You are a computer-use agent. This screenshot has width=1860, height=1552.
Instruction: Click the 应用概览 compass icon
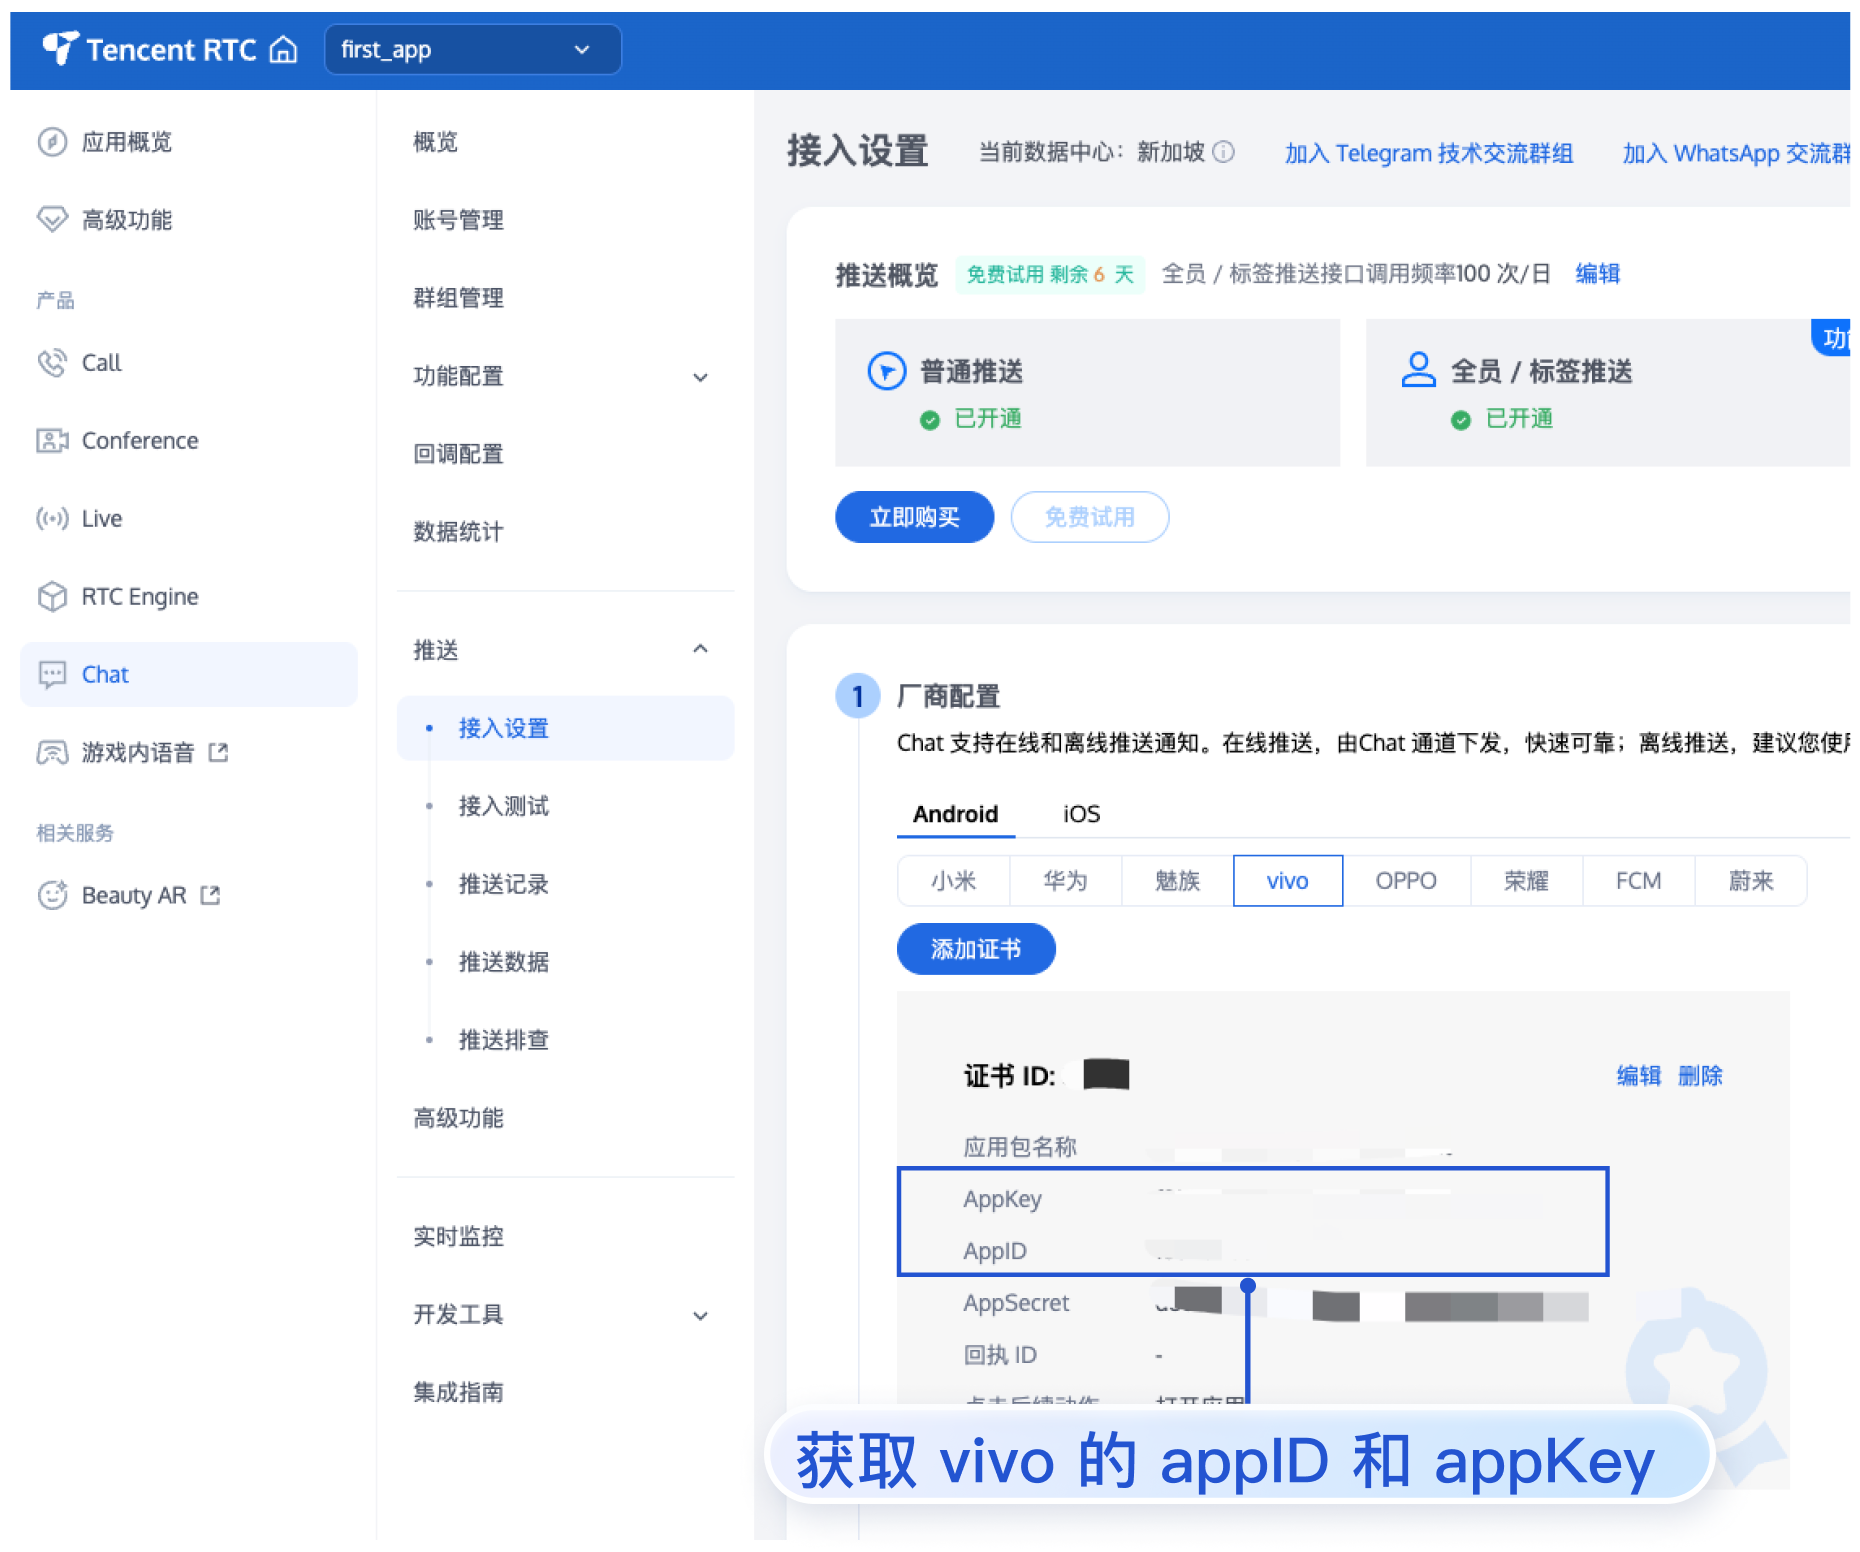click(52, 142)
